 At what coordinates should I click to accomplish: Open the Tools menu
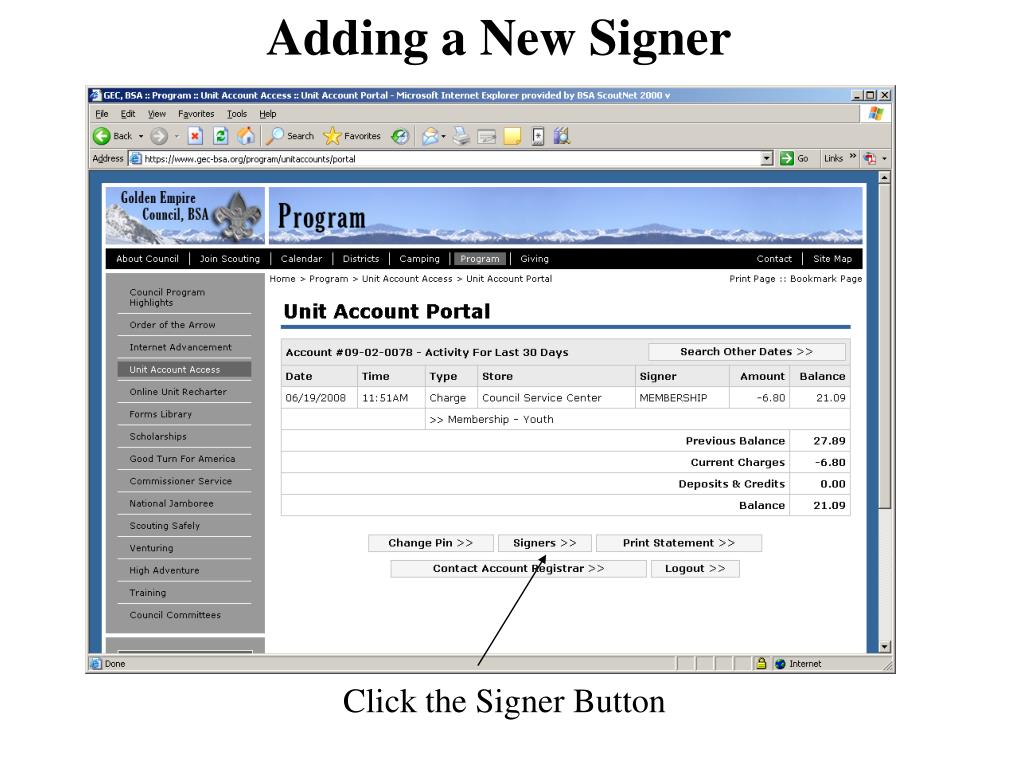[237, 114]
